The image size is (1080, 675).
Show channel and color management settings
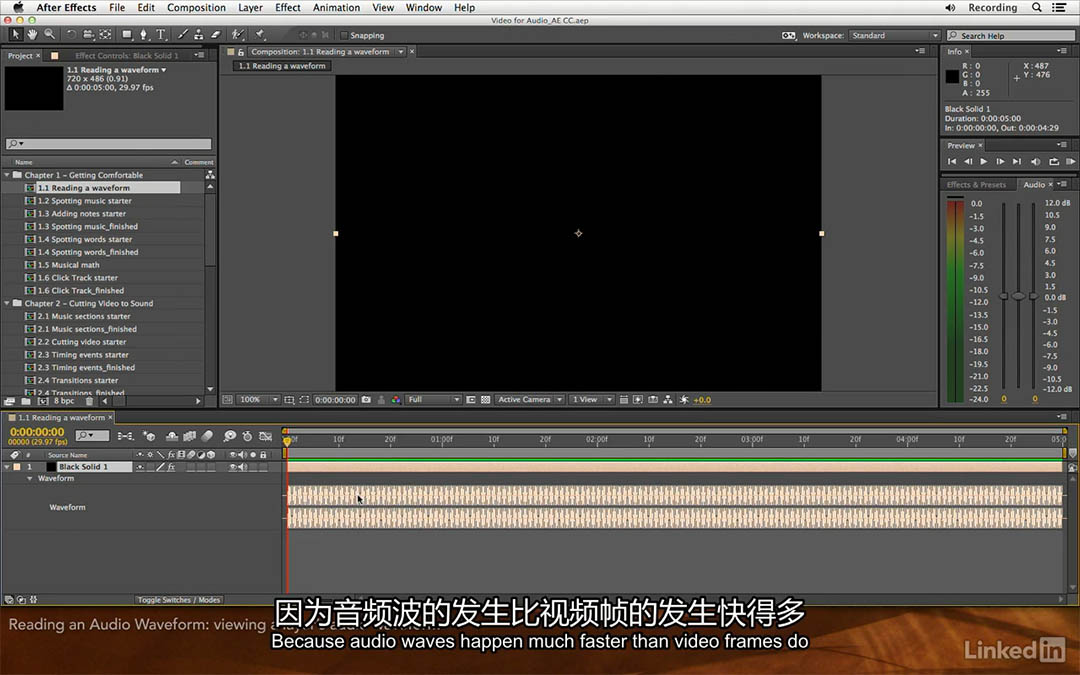[x=395, y=399]
